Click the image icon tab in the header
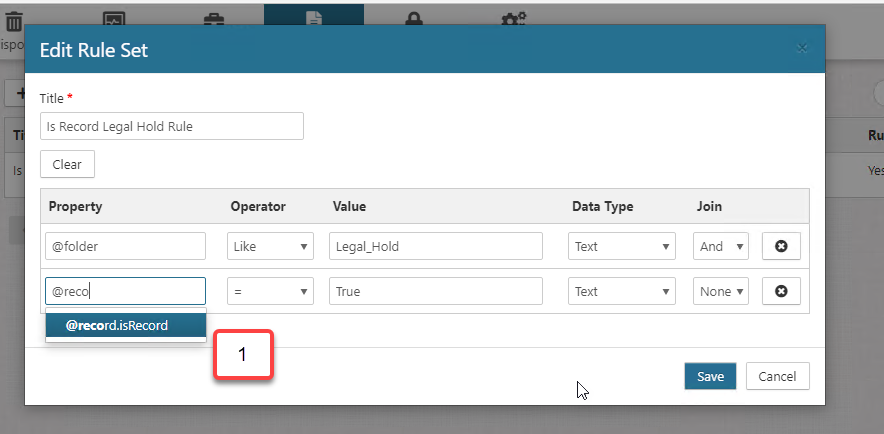Image resolution: width=884 pixels, height=434 pixels. tap(114, 20)
